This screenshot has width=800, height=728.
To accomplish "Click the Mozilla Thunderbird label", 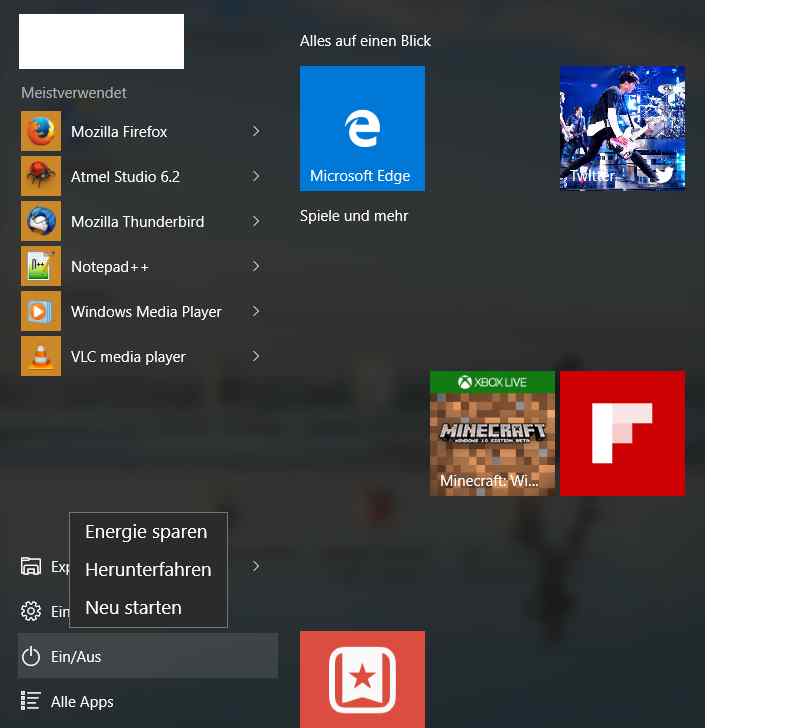I will click(138, 222).
